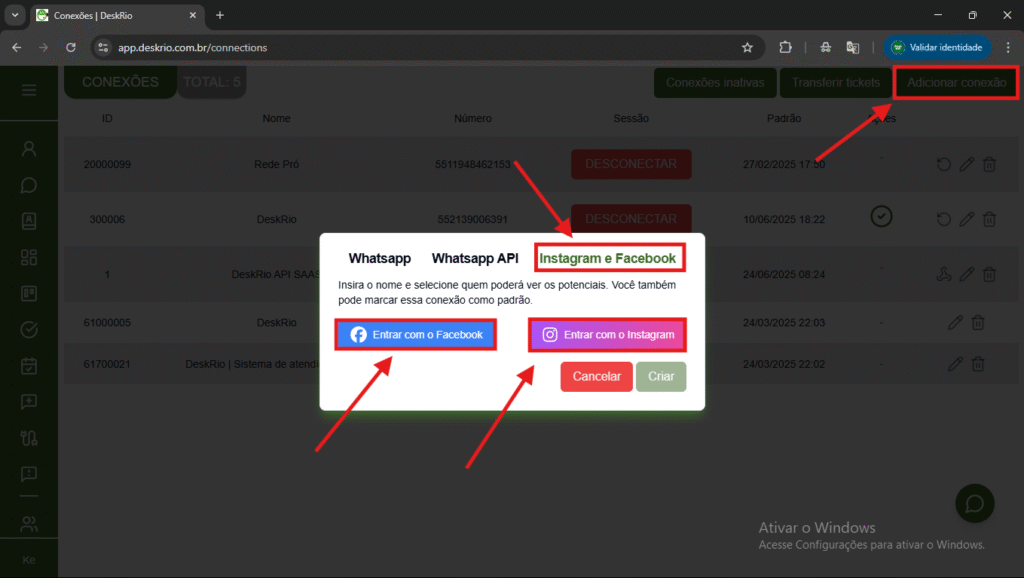Click Entrar com o Instagram button
1024x578 pixels.
[607, 334]
